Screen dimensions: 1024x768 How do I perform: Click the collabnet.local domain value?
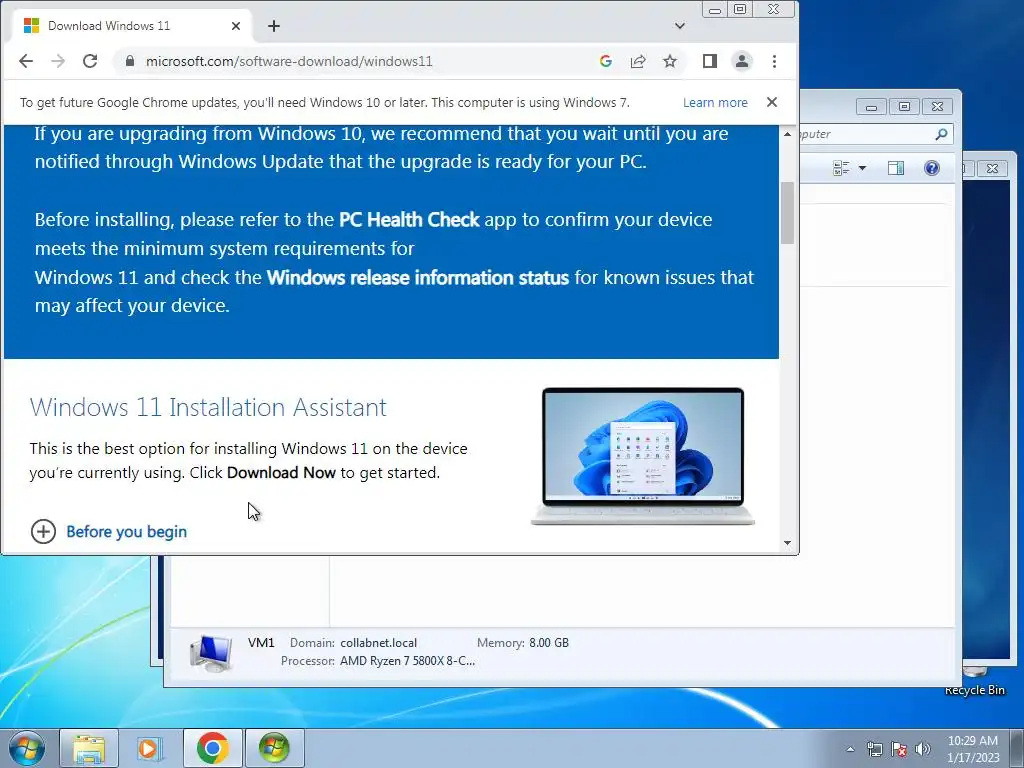pyautogui.click(x=378, y=643)
